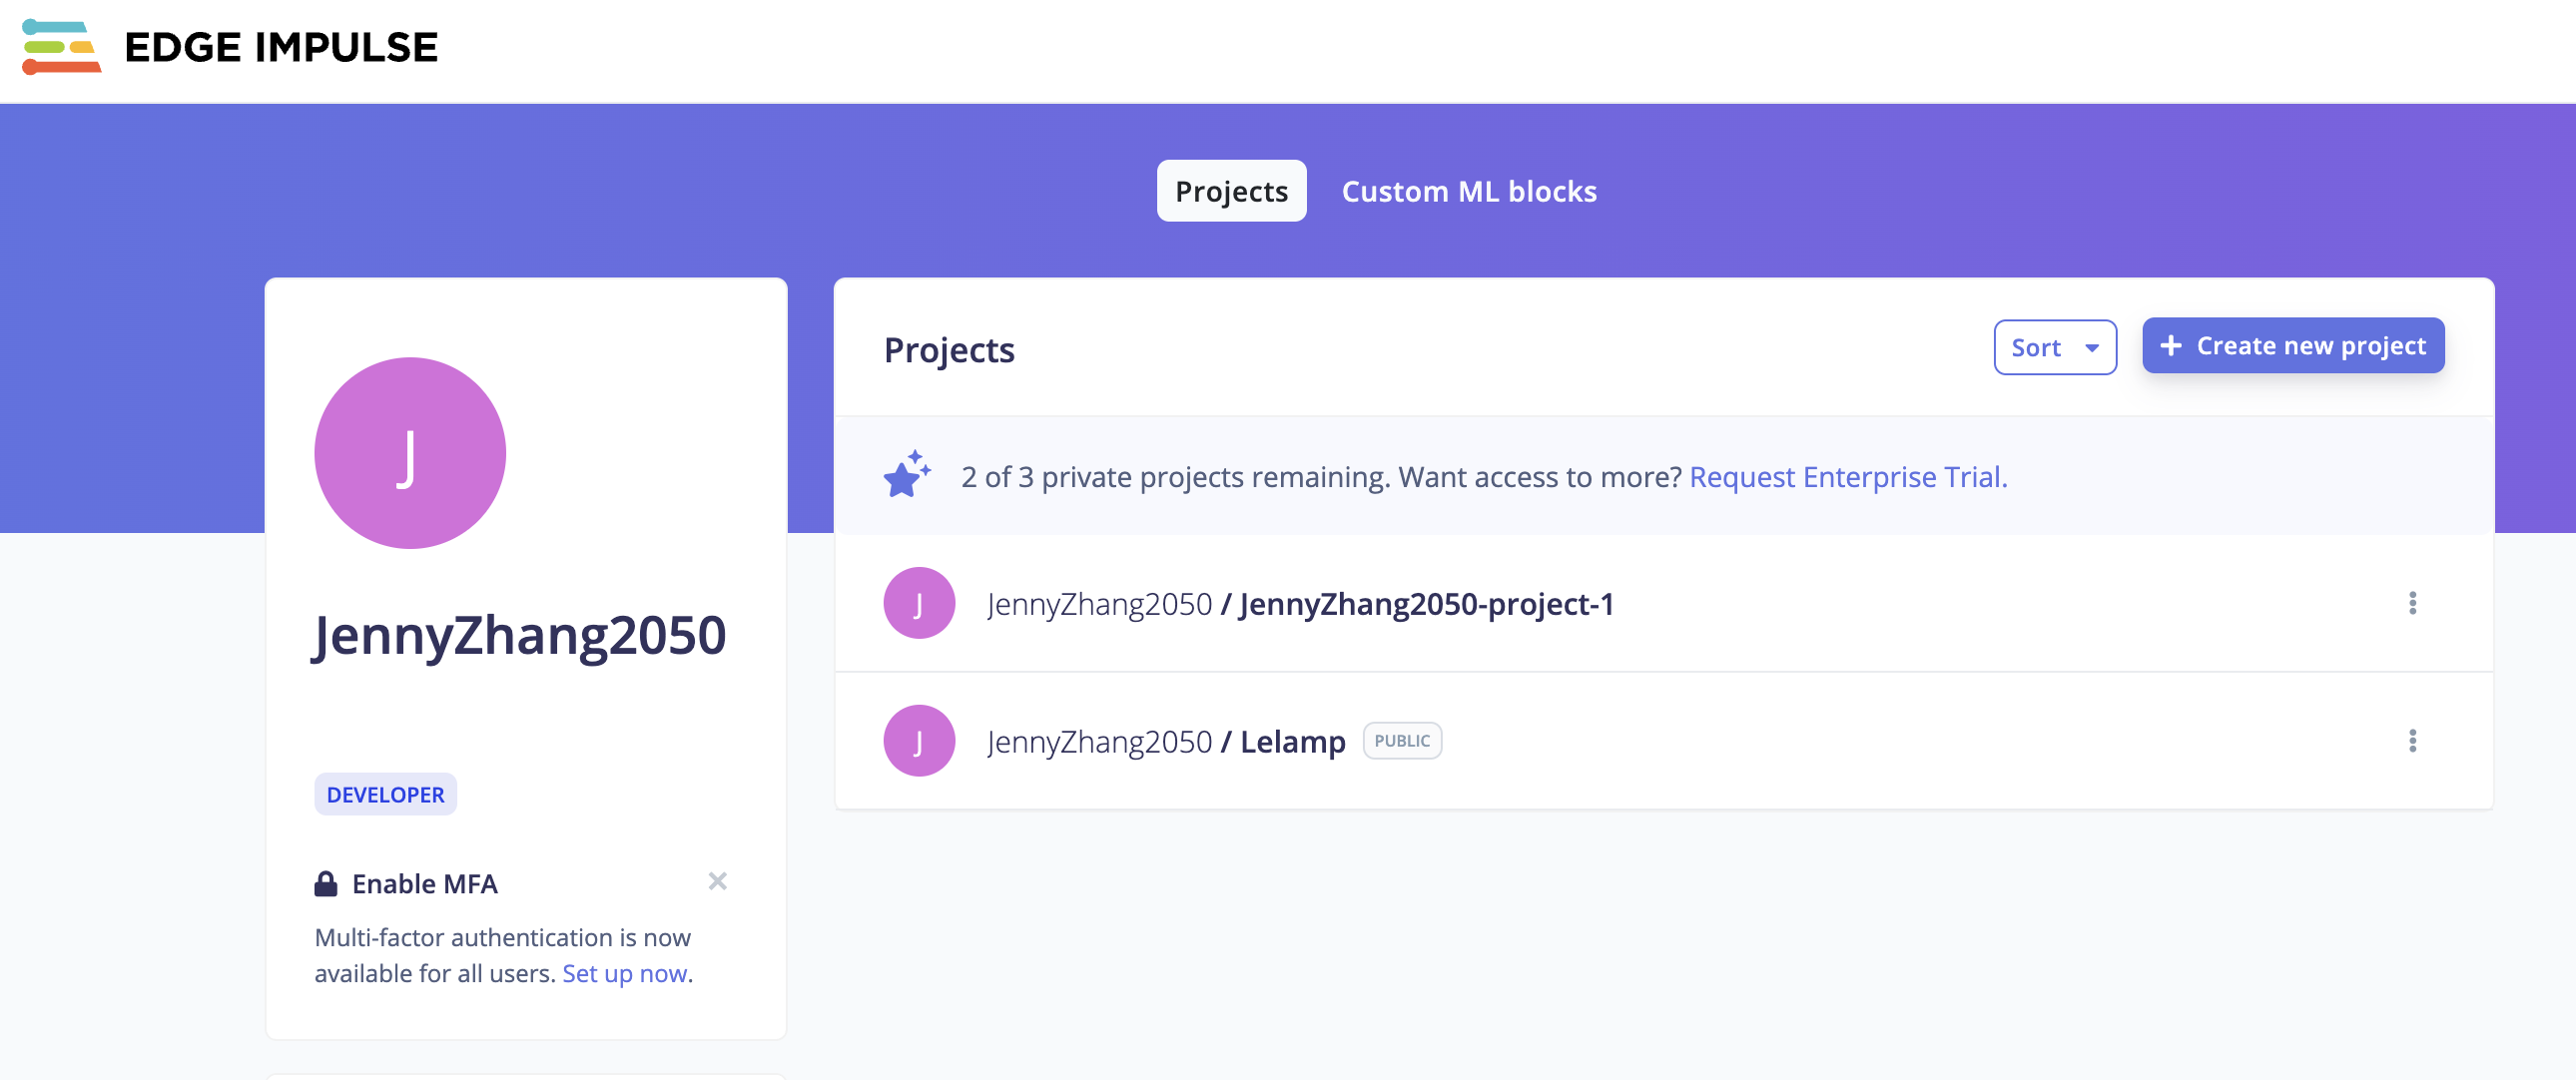Click the JennyZhang2050 username heading
Image resolution: width=2576 pixels, height=1080 pixels.
[x=520, y=635]
